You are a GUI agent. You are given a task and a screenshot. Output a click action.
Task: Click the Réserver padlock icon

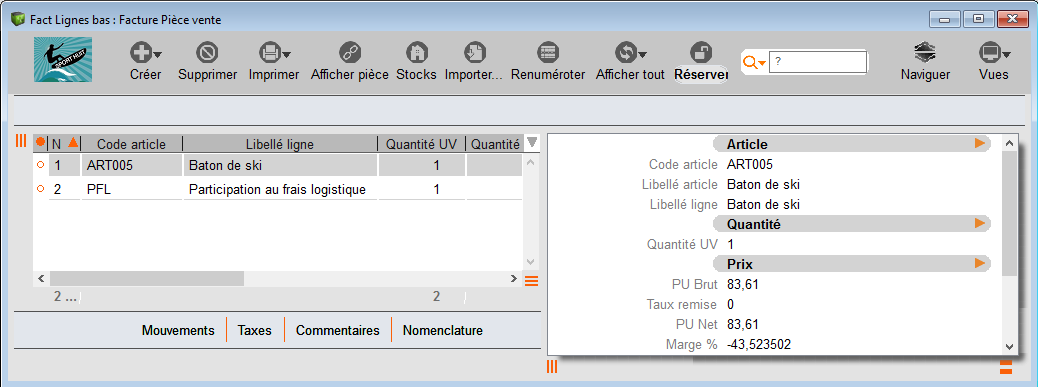coord(700,52)
